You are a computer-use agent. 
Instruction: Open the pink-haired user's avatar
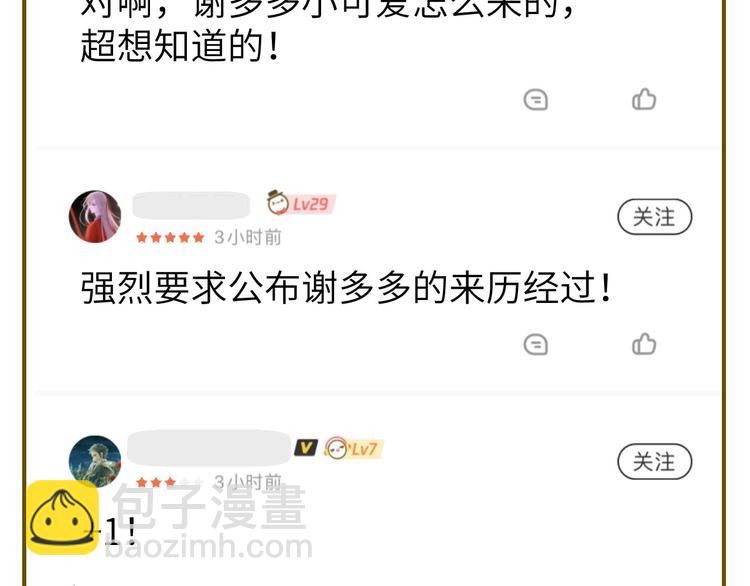point(95,217)
